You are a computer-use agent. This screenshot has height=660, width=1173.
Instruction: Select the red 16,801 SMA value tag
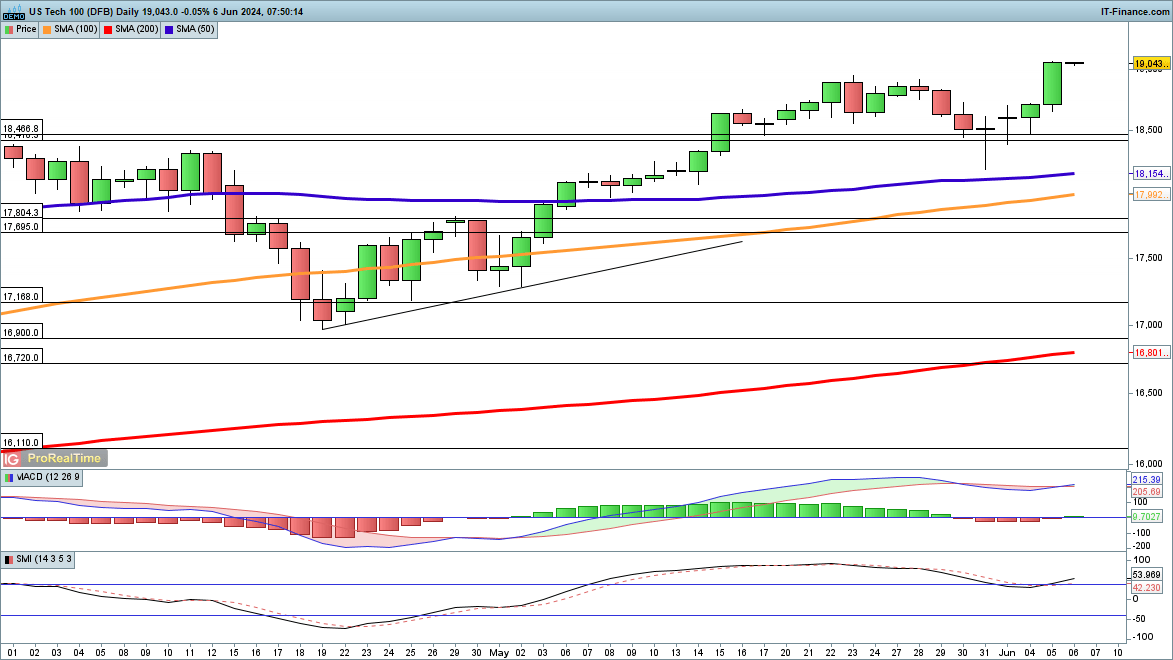click(1151, 352)
